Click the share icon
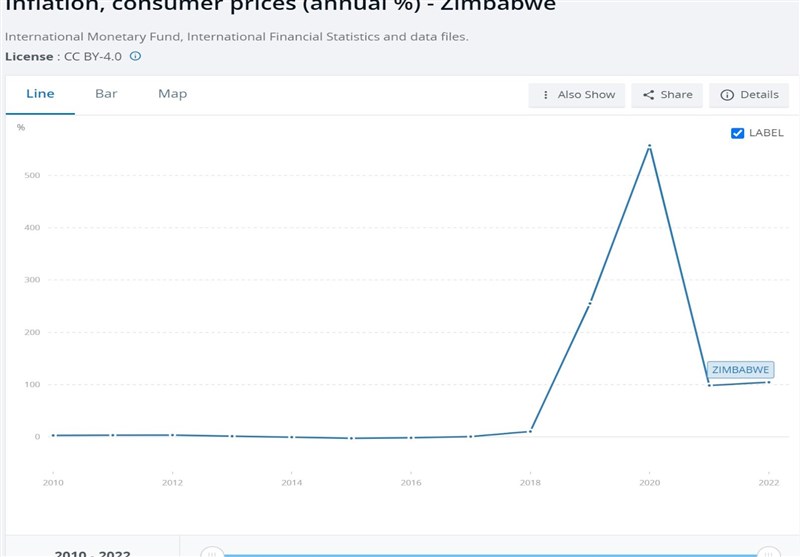This screenshot has width=800, height=557. coord(648,95)
